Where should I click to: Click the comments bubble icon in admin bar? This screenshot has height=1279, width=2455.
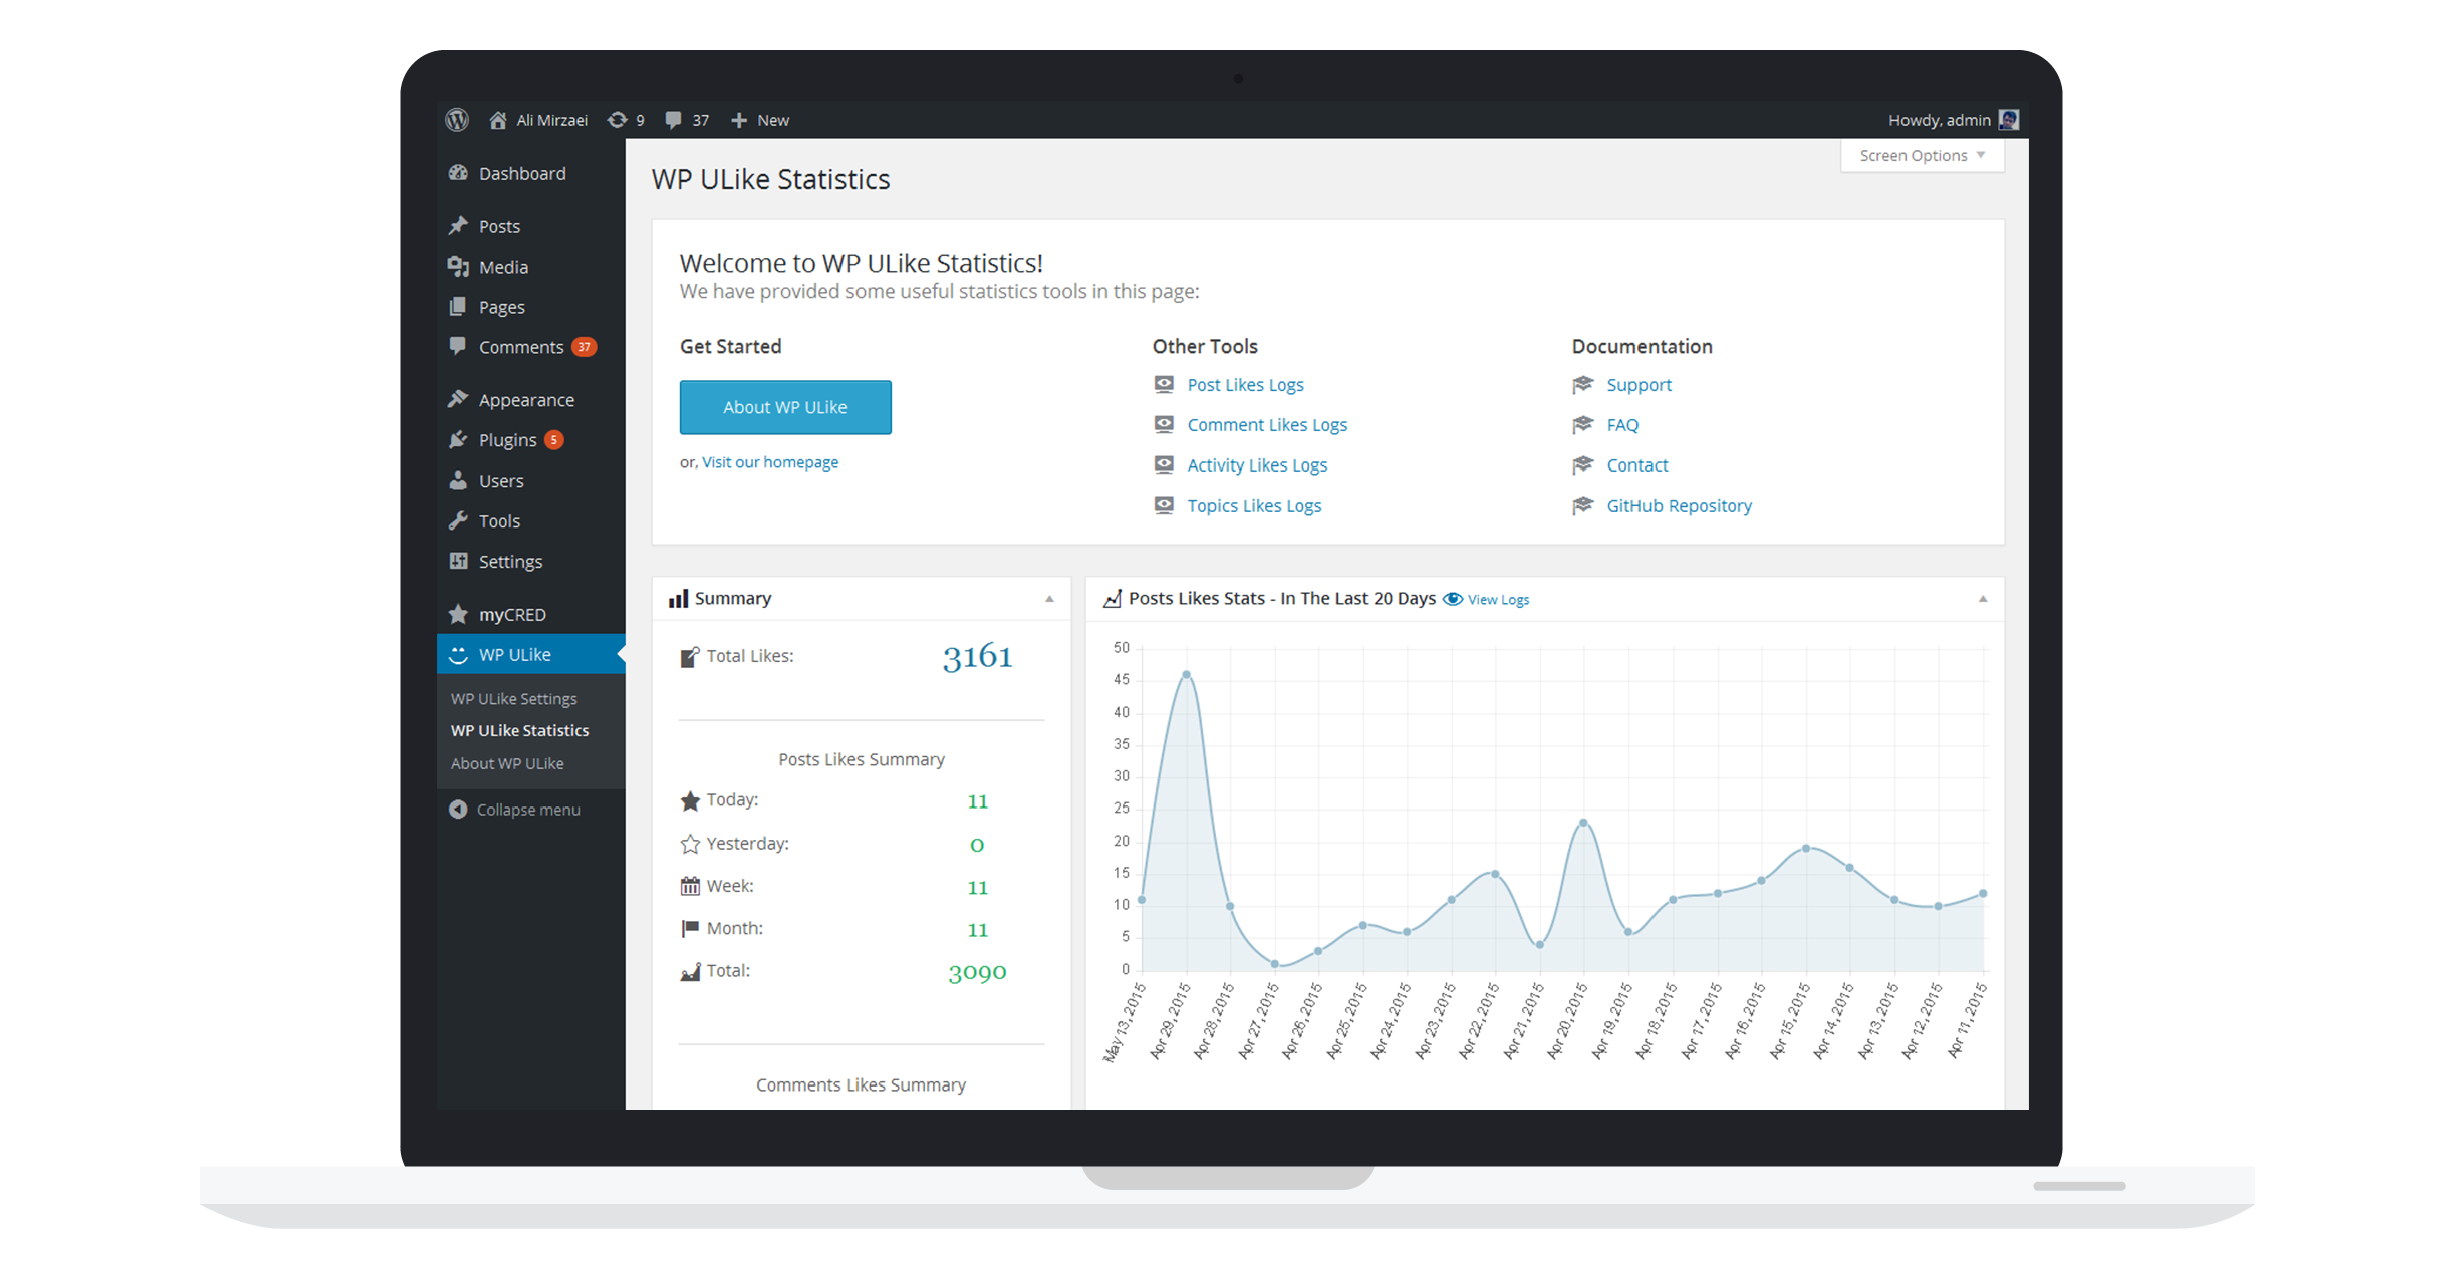(x=674, y=120)
